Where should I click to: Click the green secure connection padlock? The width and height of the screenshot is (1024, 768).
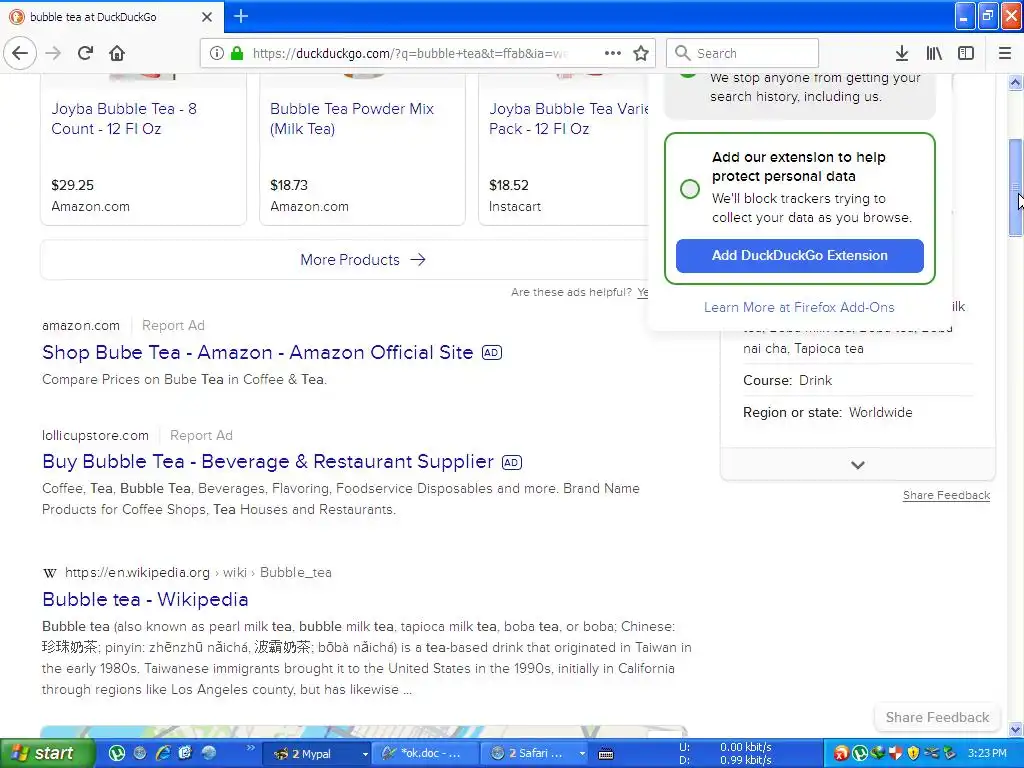point(237,53)
